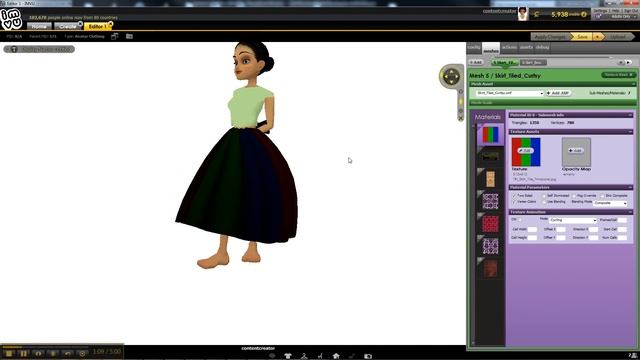This screenshot has height=360, width=640.
Task: Click the IMVU logo
Action: click(x=11, y=19)
